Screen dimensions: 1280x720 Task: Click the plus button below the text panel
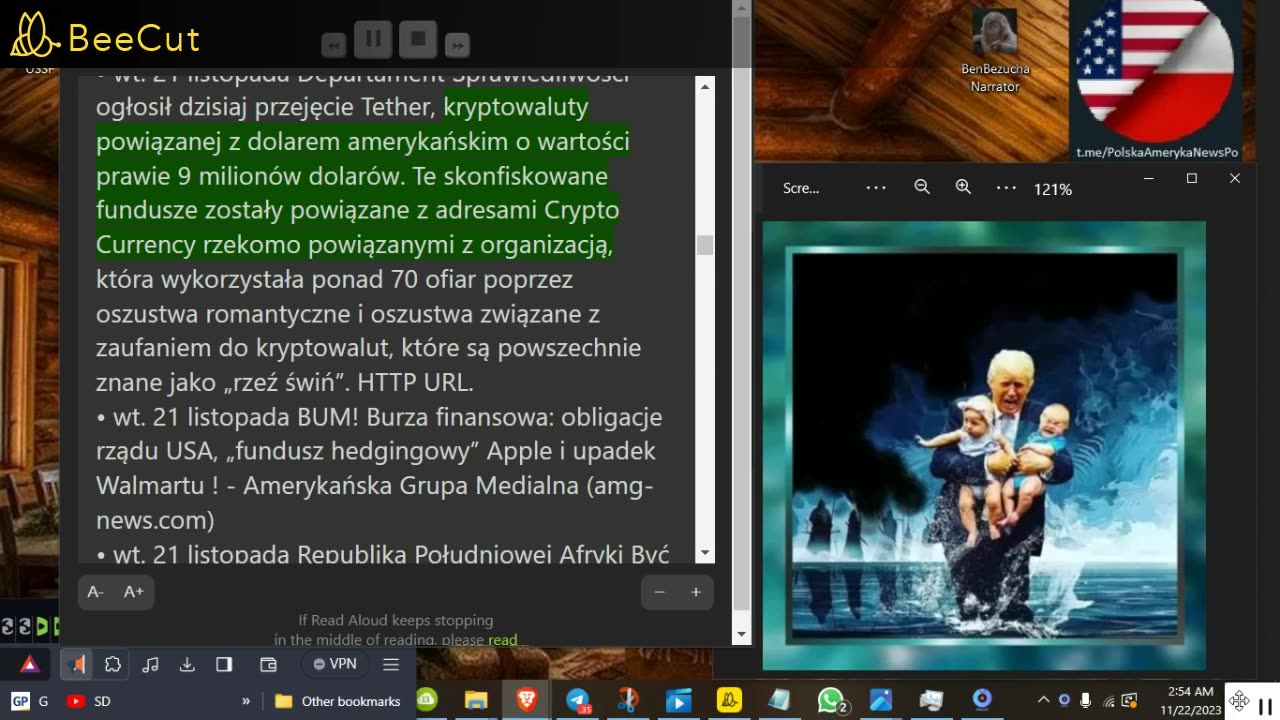point(696,592)
